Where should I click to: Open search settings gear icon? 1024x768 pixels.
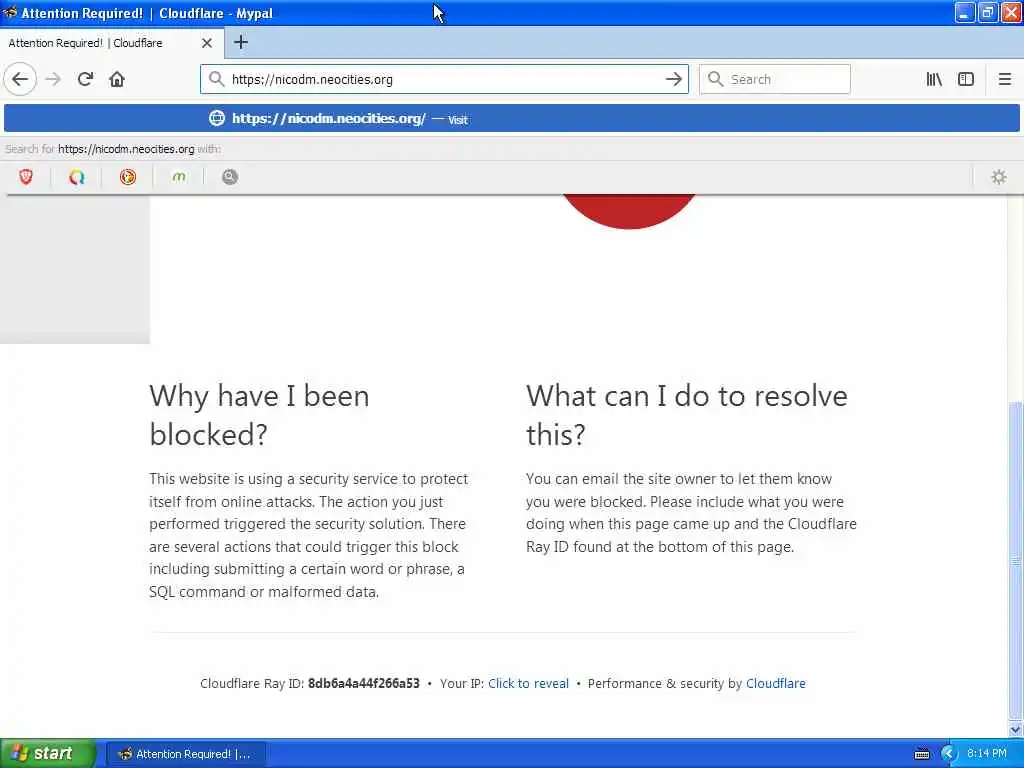pos(999,177)
